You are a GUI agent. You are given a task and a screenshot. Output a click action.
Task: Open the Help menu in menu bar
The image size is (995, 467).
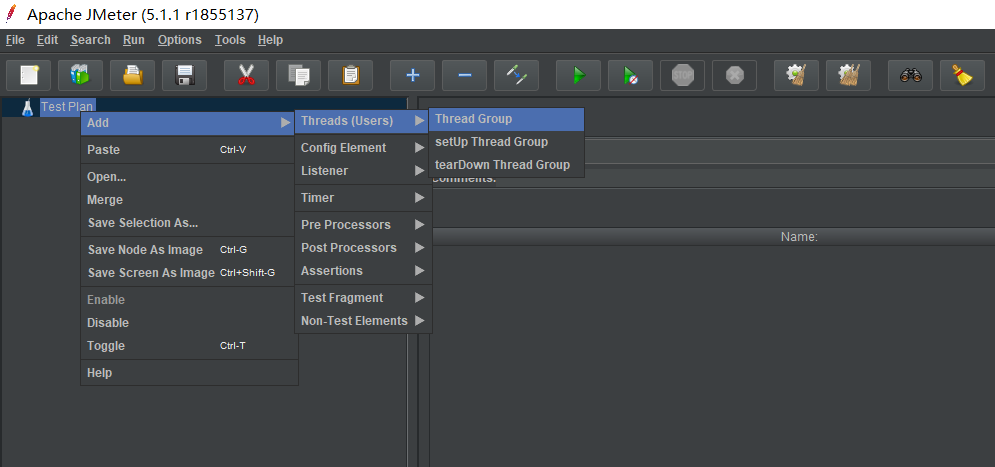(270, 40)
